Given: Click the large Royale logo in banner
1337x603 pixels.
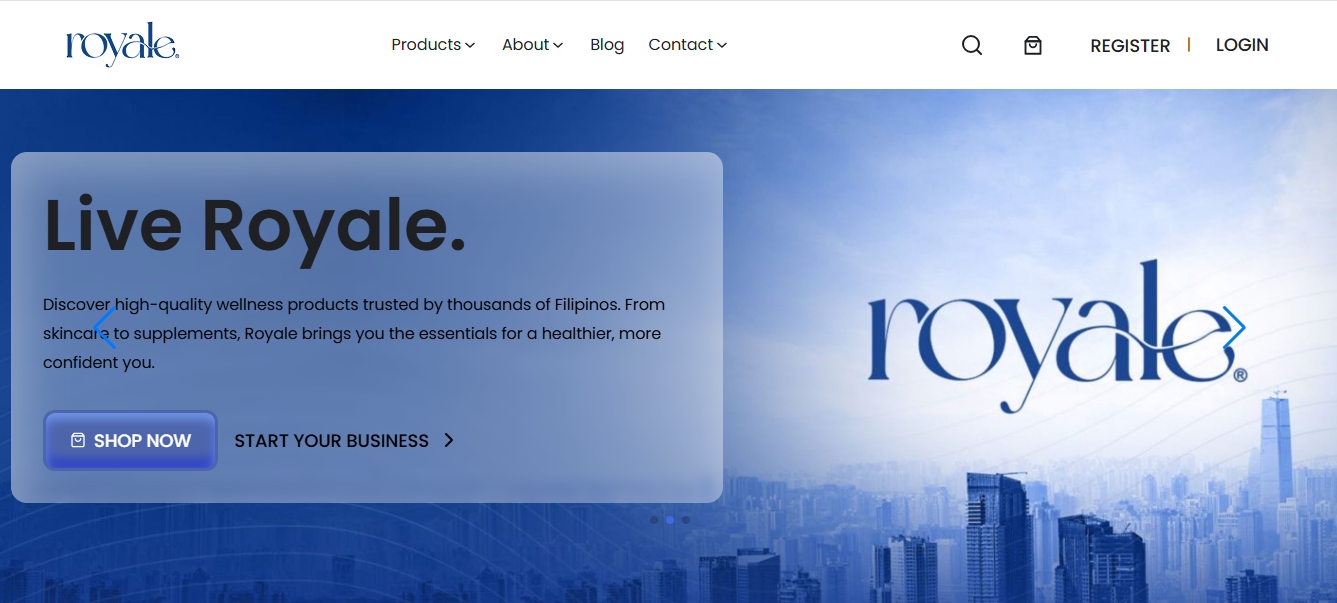Looking at the screenshot, I should [1058, 337].
